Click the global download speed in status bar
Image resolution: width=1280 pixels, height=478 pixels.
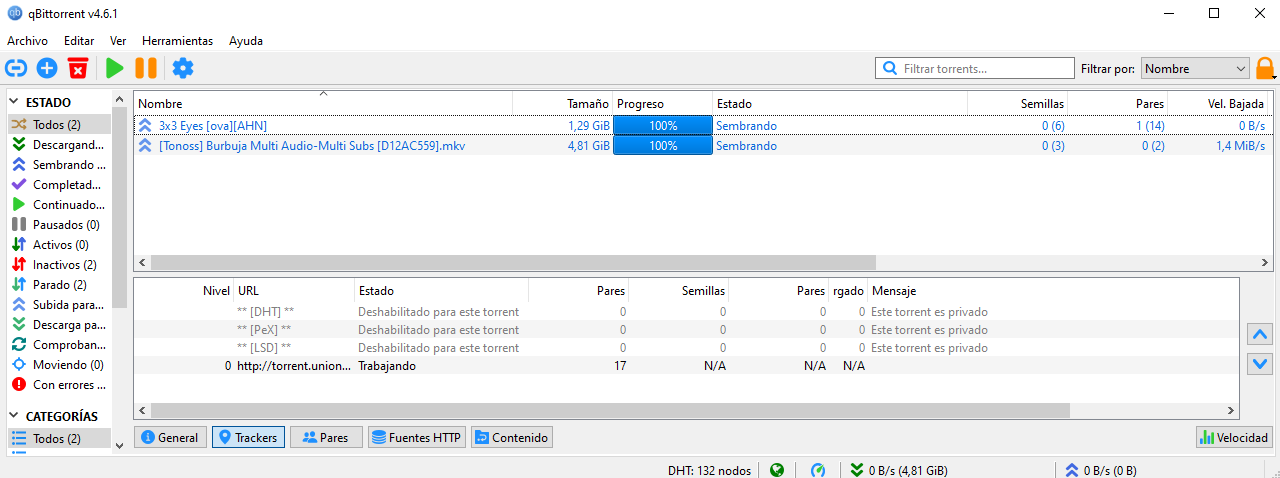(899, 470)
